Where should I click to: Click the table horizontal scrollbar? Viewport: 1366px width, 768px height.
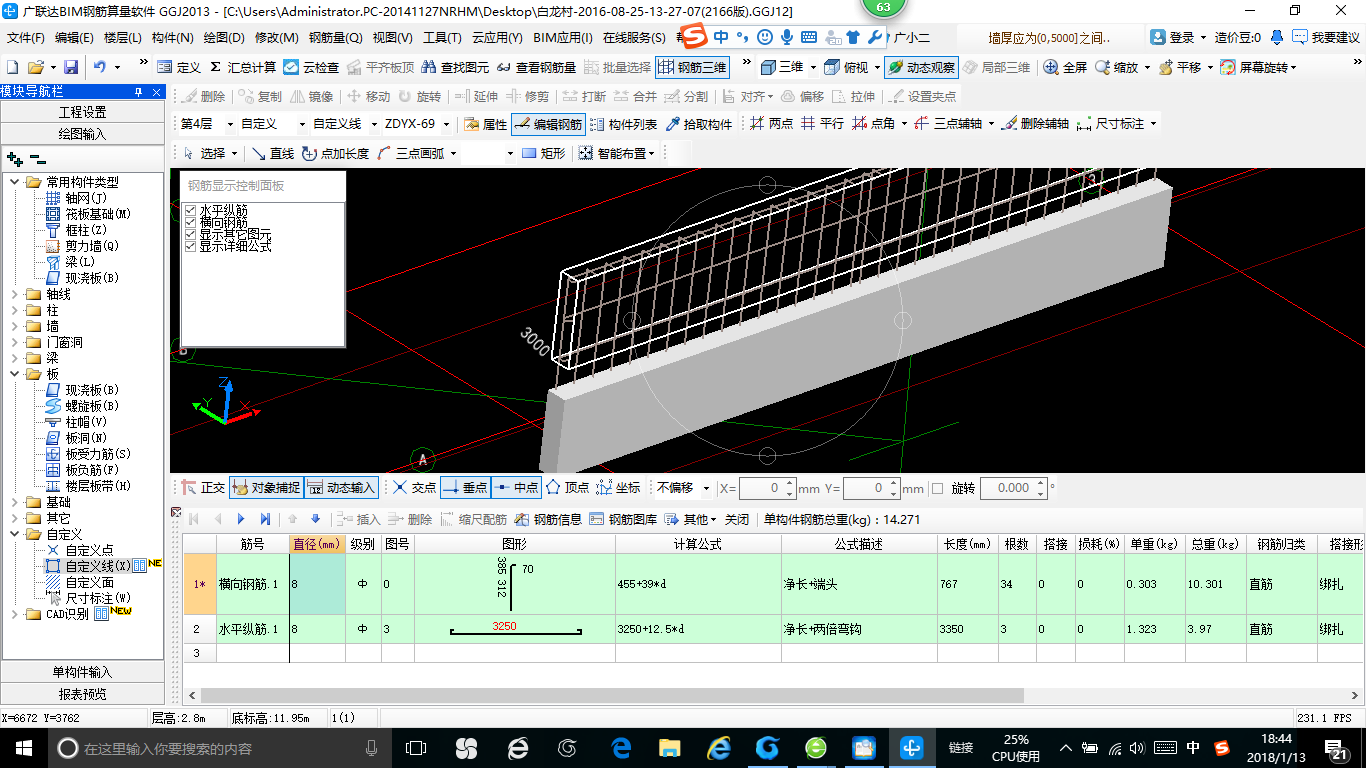[x=612, y=695]
